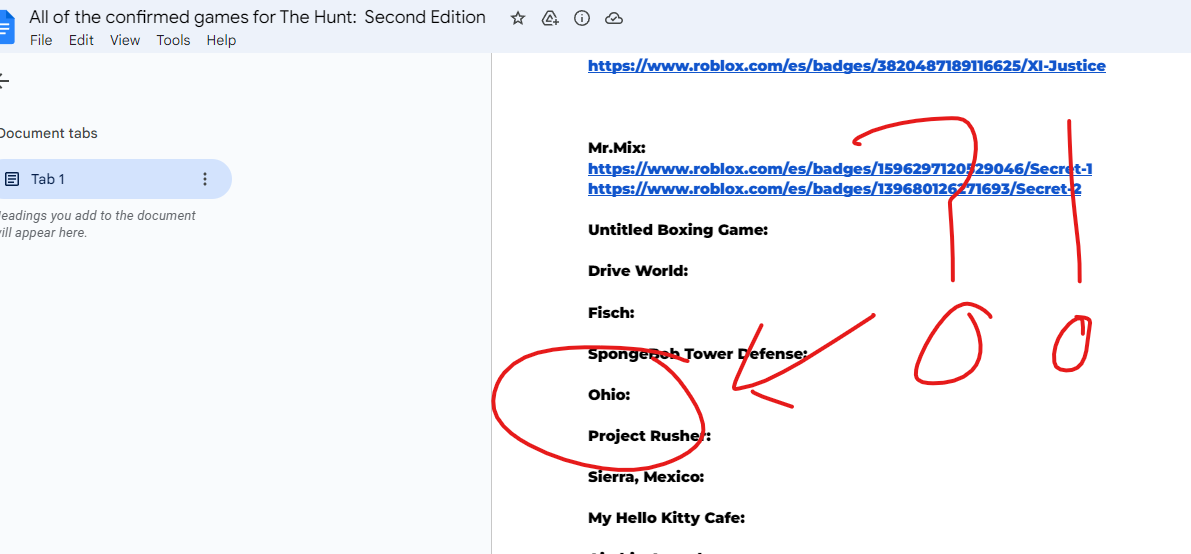Viewport: 1191px width, 554px height.
Task: Click the Sierra, Mexico: line
Action: point(646,477)
